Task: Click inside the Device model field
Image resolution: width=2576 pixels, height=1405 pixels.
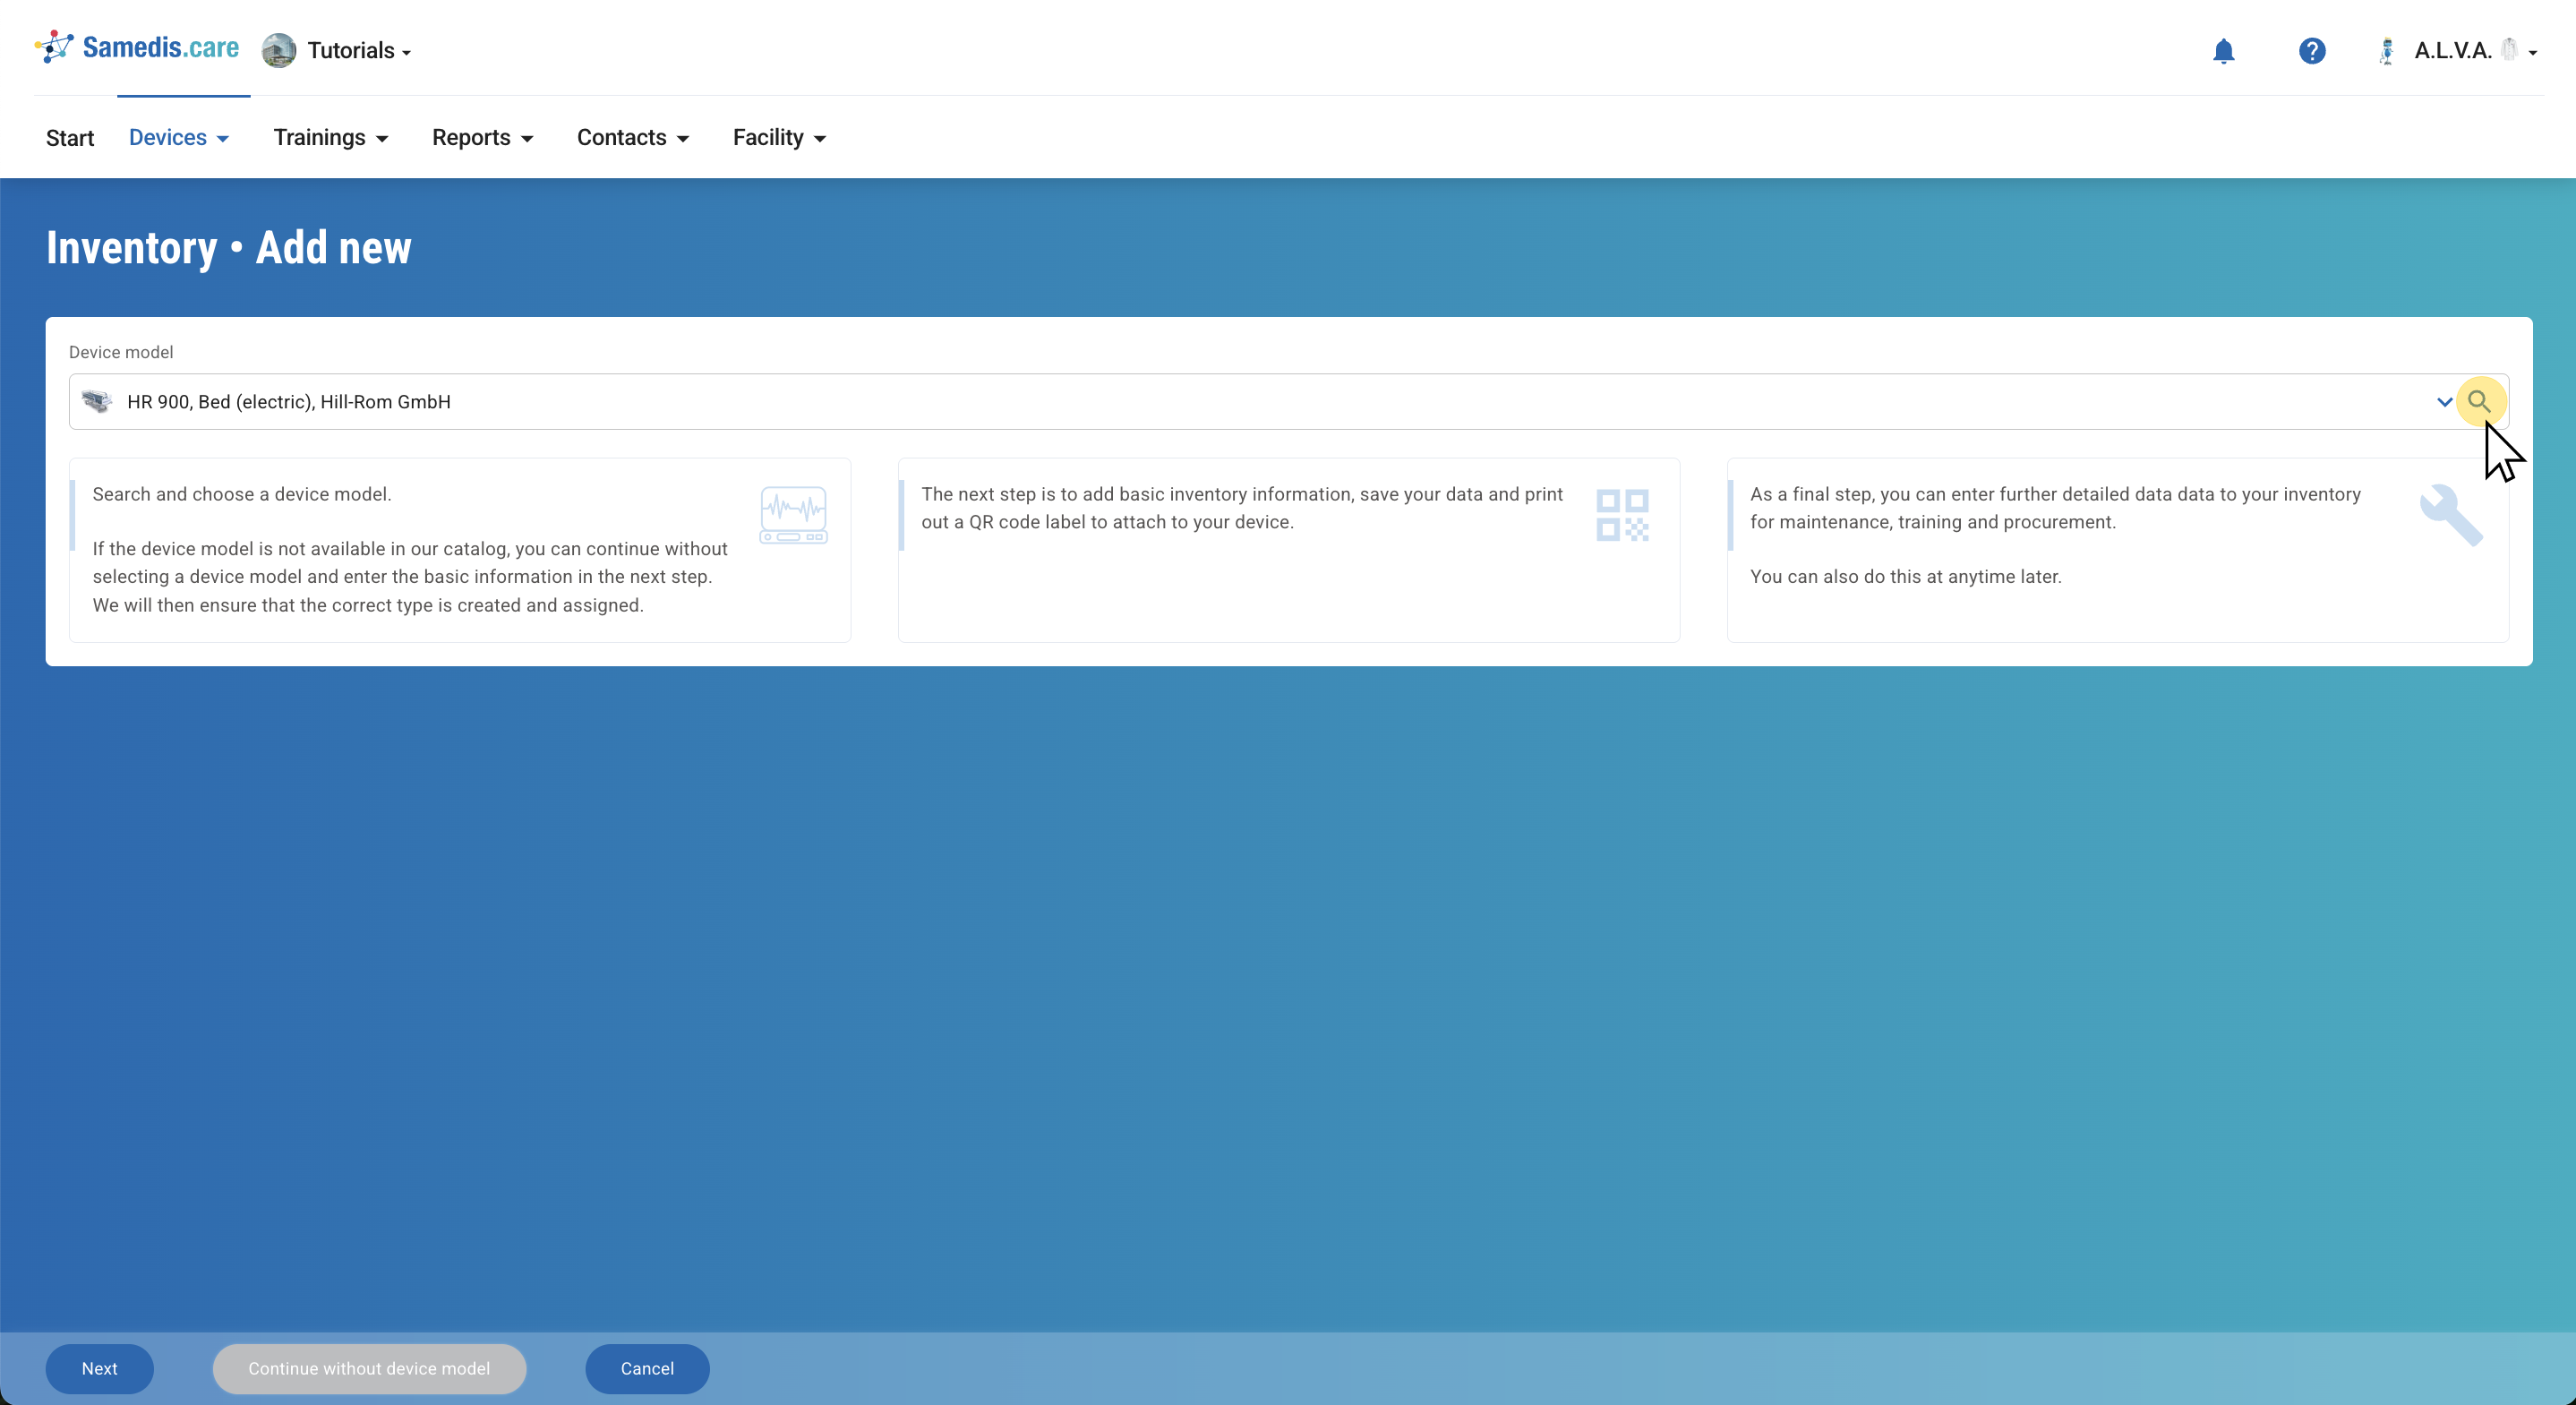Action: point(1200,402)
